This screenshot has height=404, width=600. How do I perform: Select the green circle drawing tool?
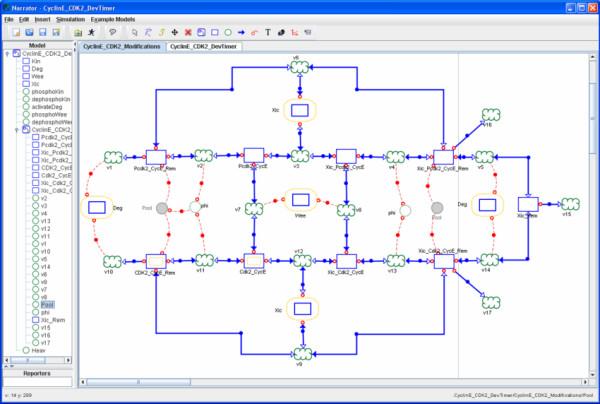tap(228, 32)
